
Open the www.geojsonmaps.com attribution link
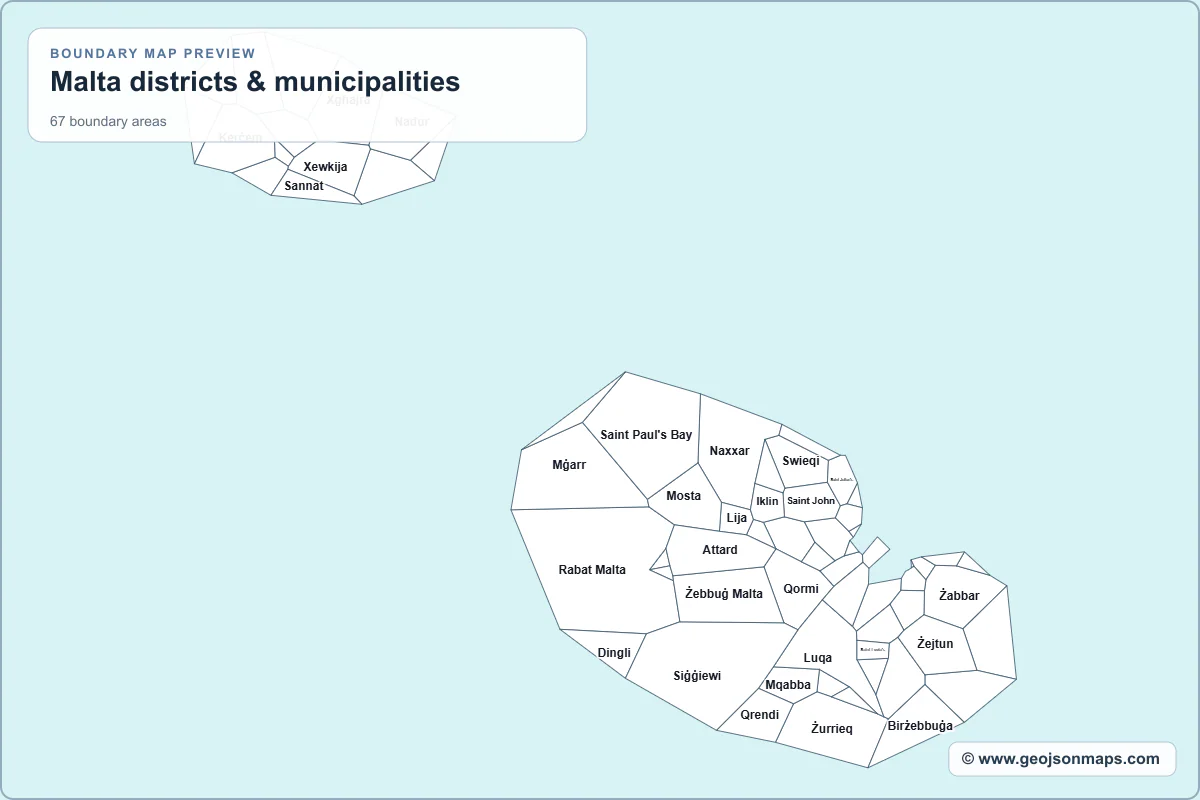pyautogui.click(x=1061, y=759)
